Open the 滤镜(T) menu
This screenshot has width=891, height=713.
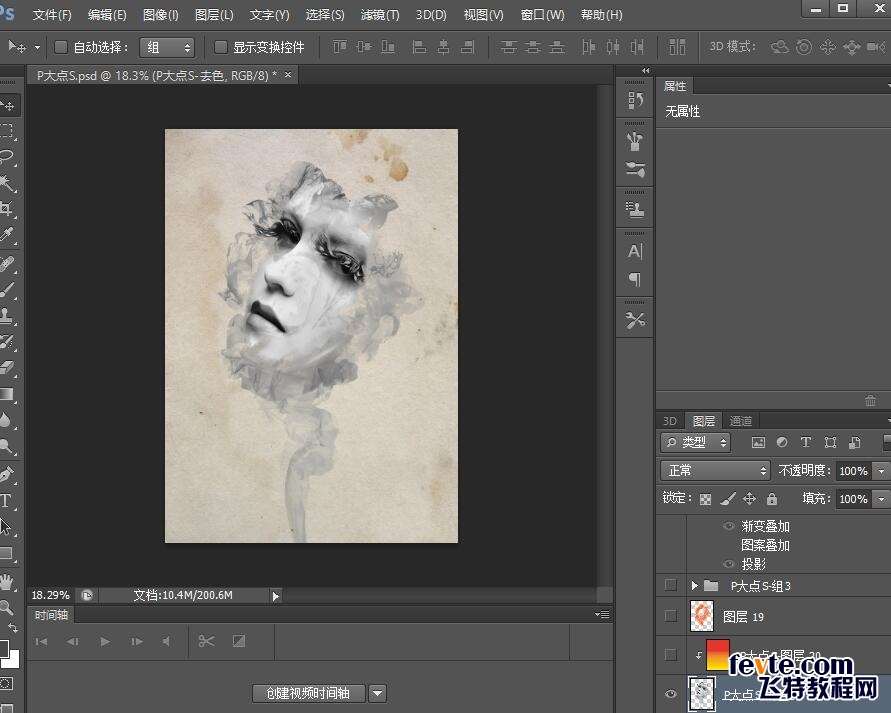pos(380,15)
